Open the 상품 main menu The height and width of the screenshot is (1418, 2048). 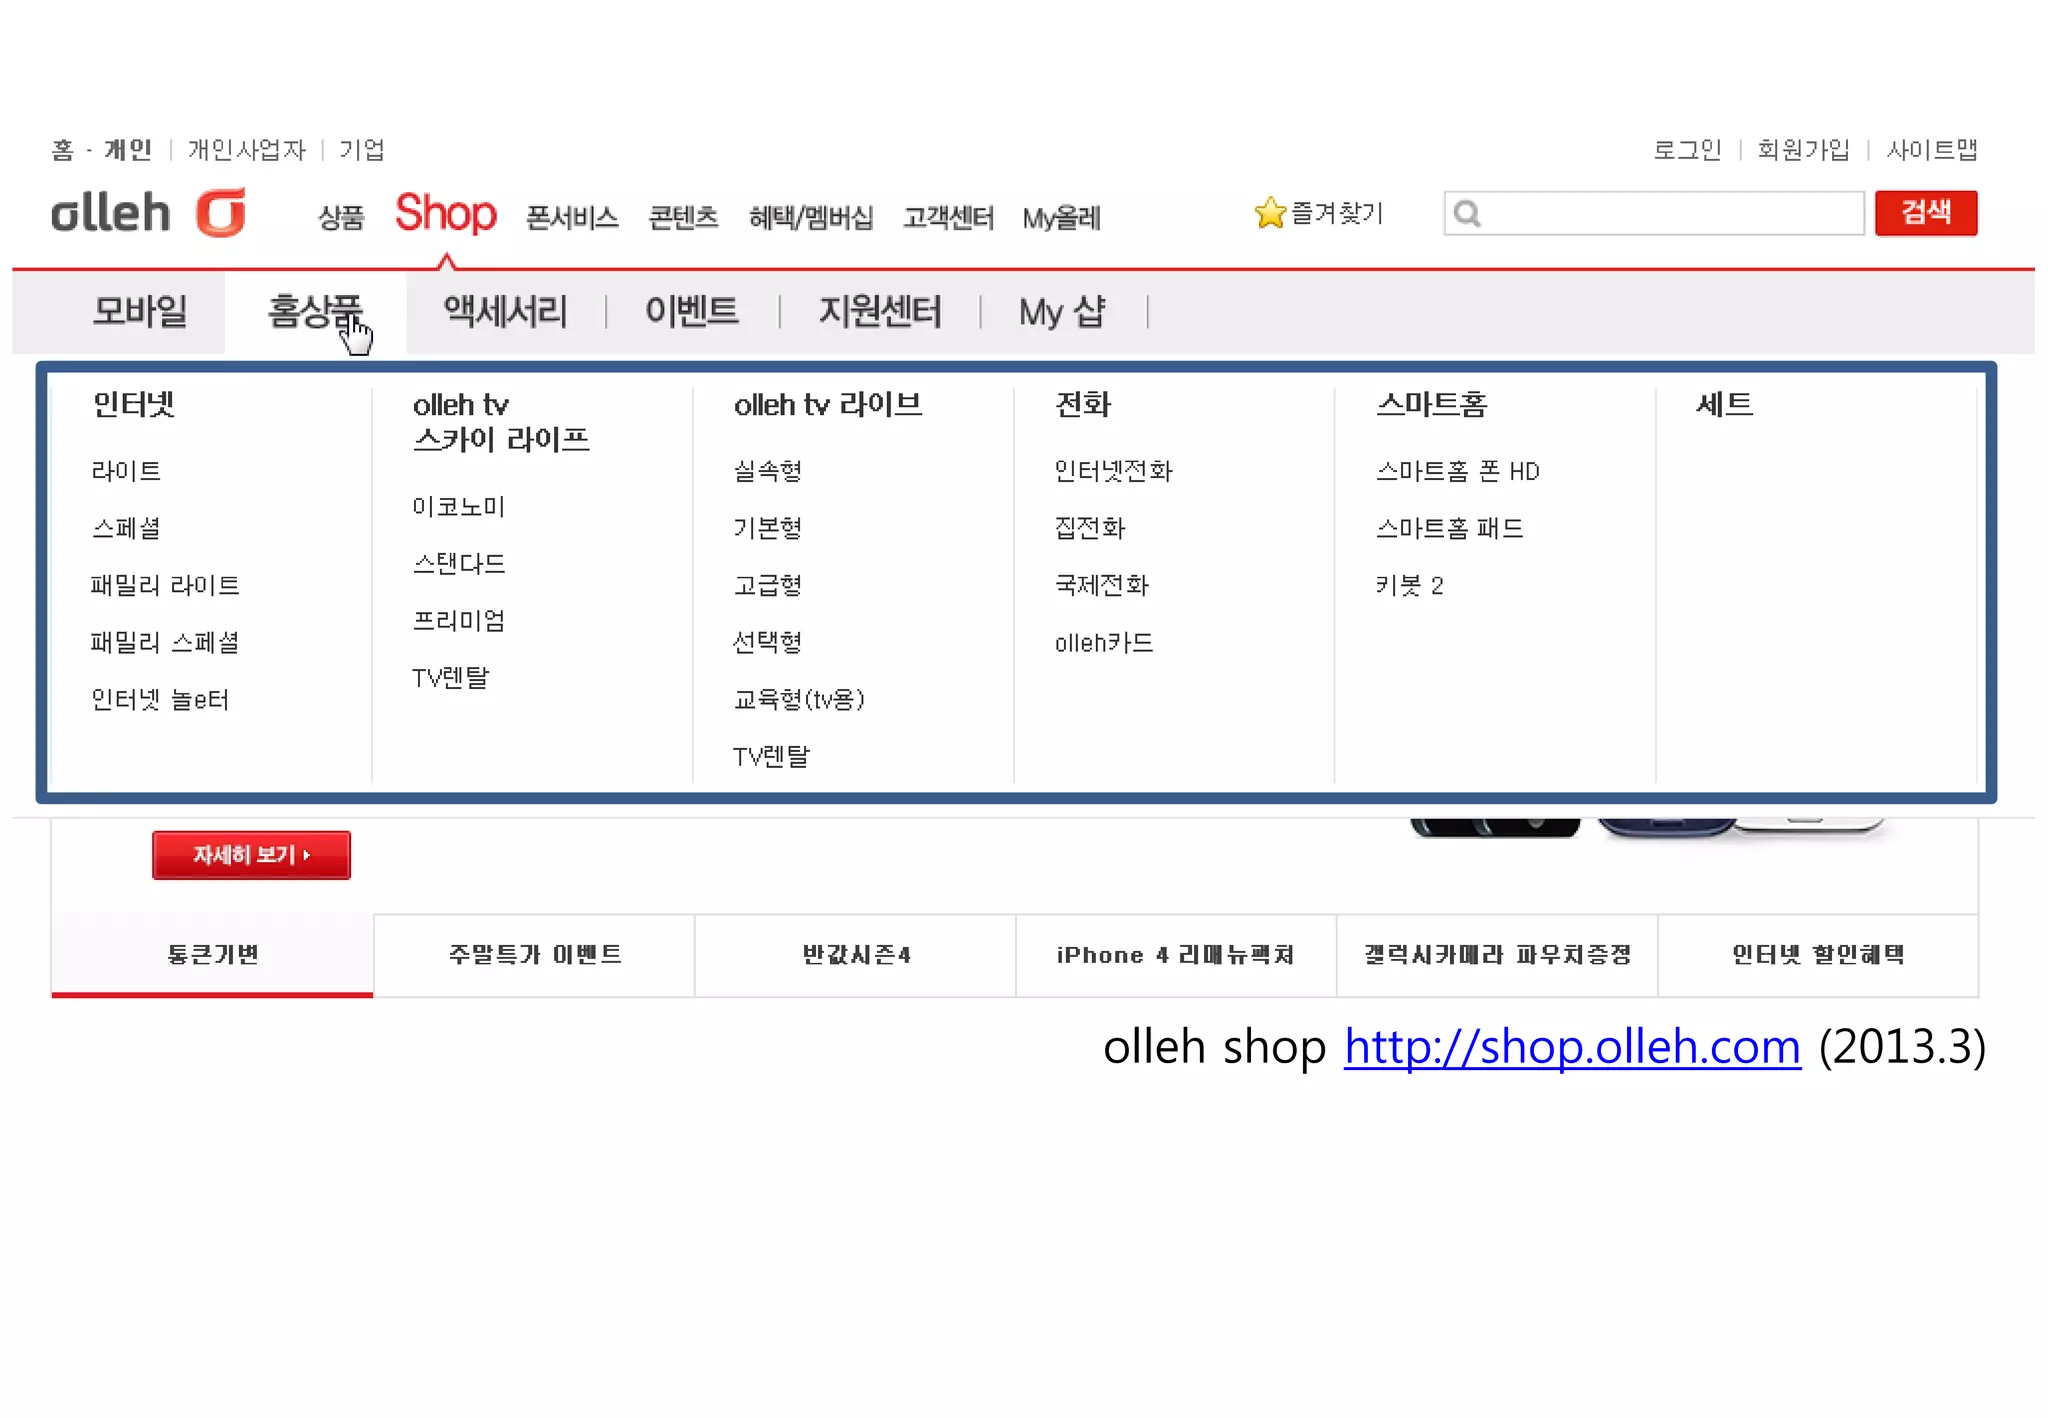coord(341,217)
